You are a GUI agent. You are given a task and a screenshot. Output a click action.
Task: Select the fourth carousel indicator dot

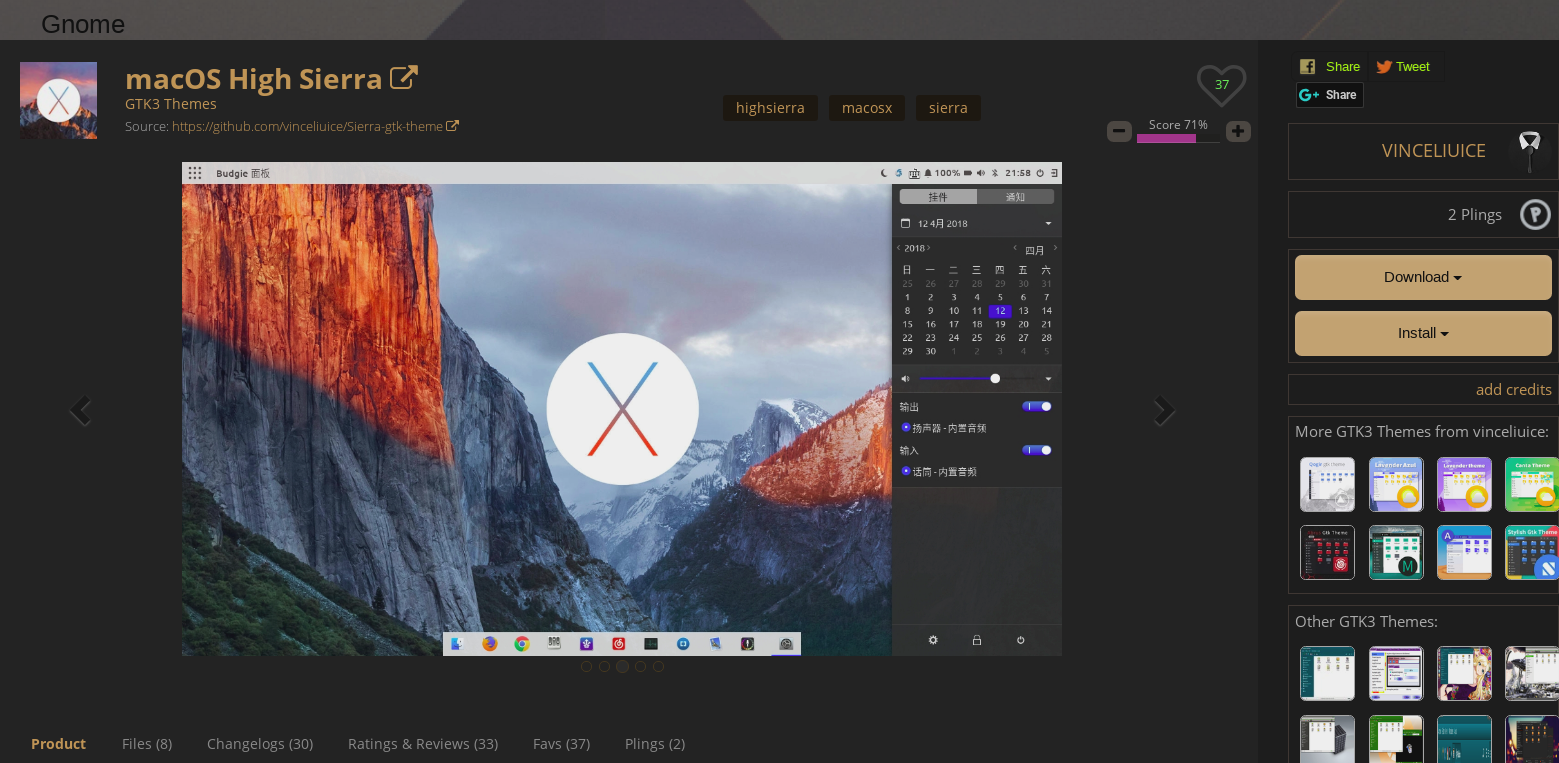pyautogui.click(x=640, y=666)
